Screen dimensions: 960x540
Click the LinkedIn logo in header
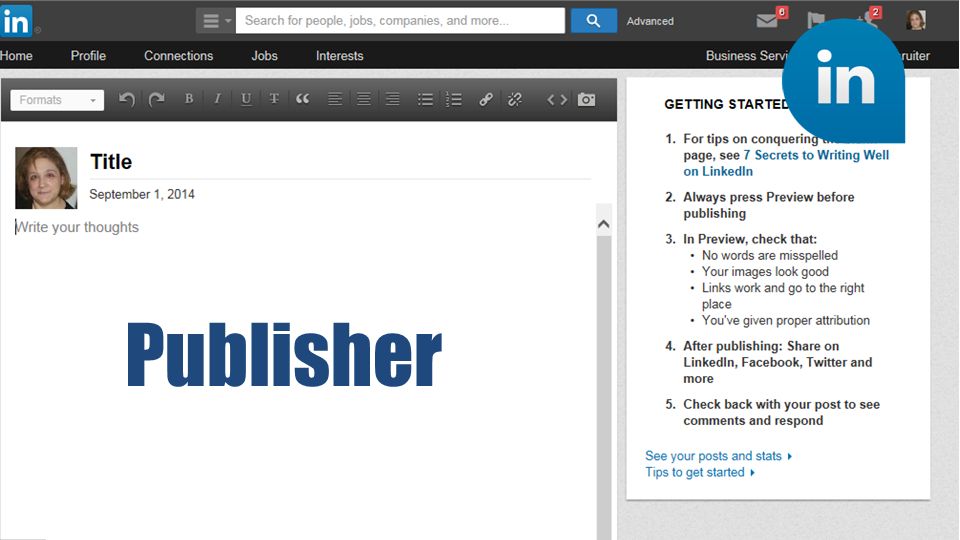(16, 21)
